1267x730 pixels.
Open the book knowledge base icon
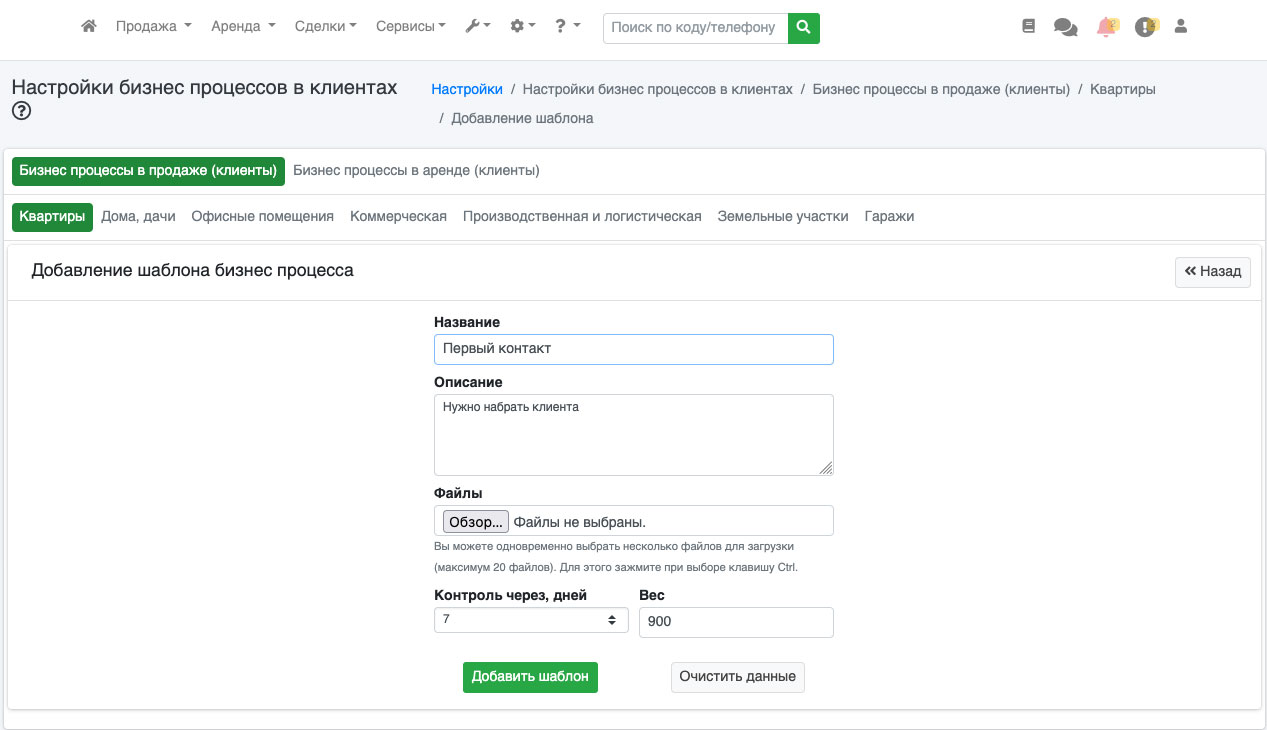pos(1029,27)
